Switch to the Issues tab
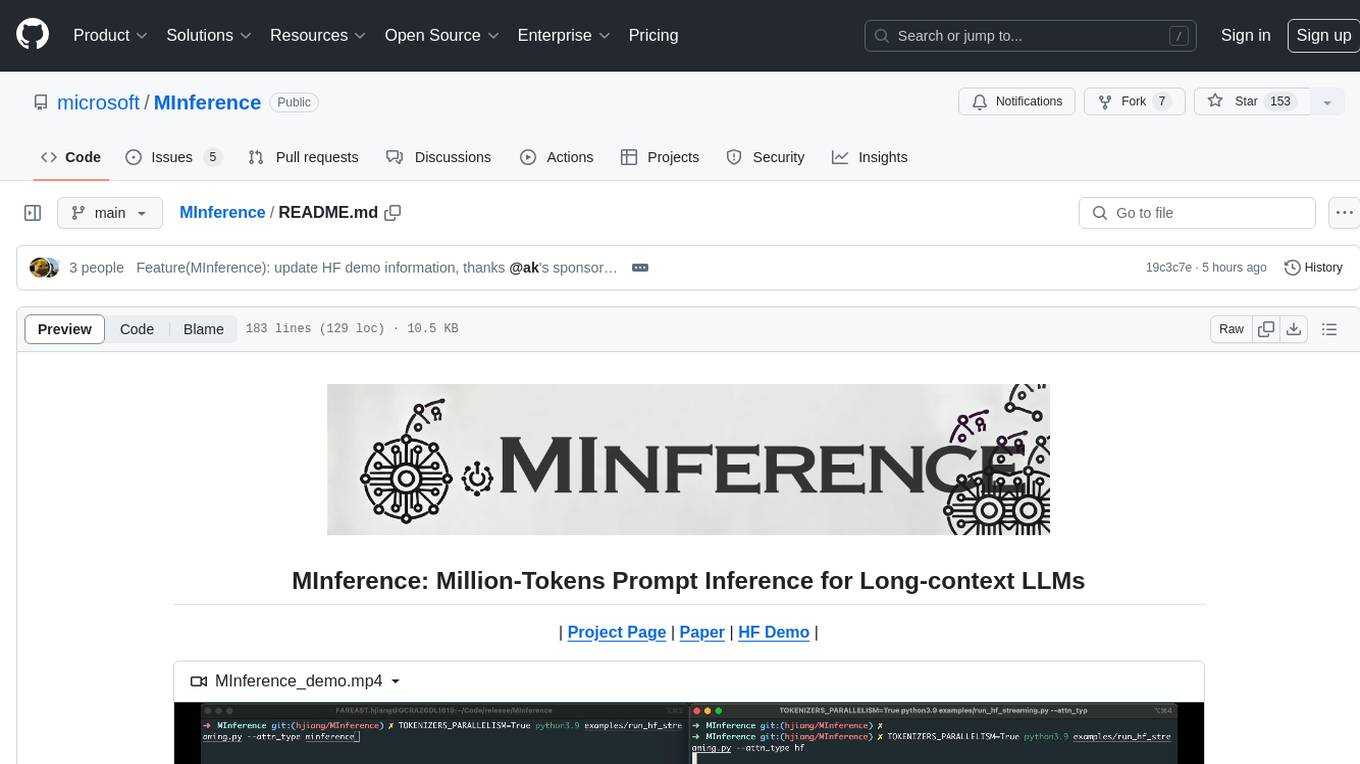This screenshot has height=764, width=1360. (173, 157)
